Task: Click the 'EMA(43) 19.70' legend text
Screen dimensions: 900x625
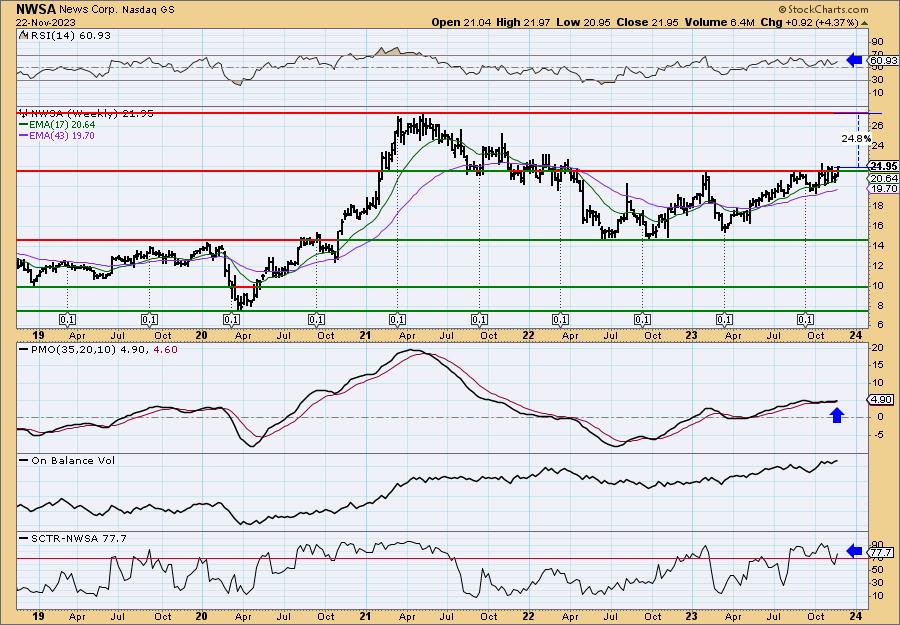Action: tap(63, 136)
